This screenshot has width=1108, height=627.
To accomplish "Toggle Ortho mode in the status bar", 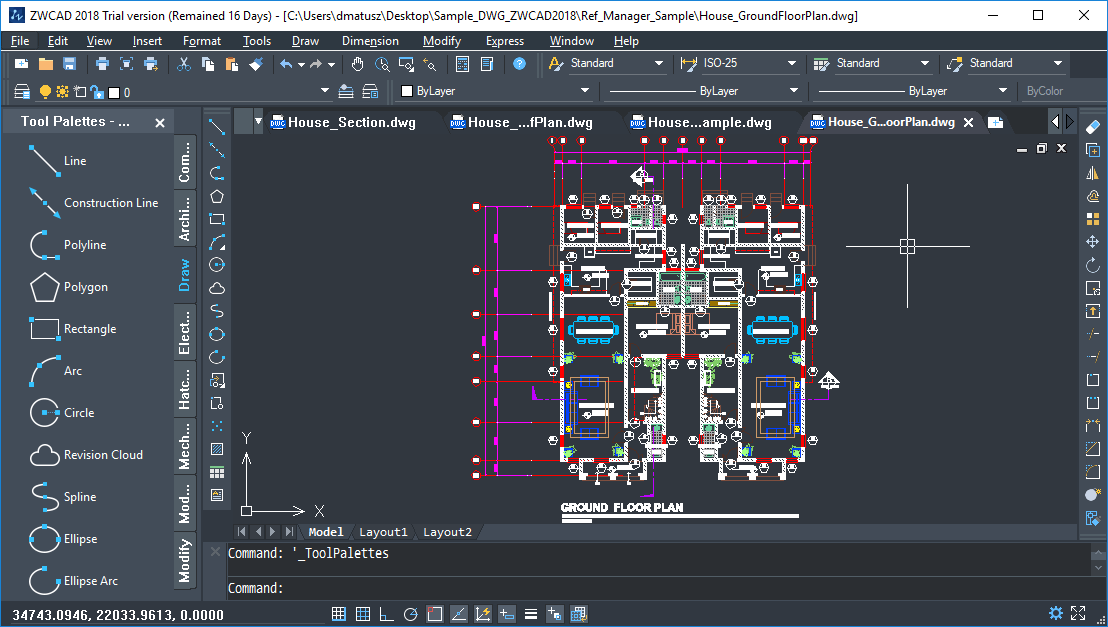I will (x=386, y=614).
